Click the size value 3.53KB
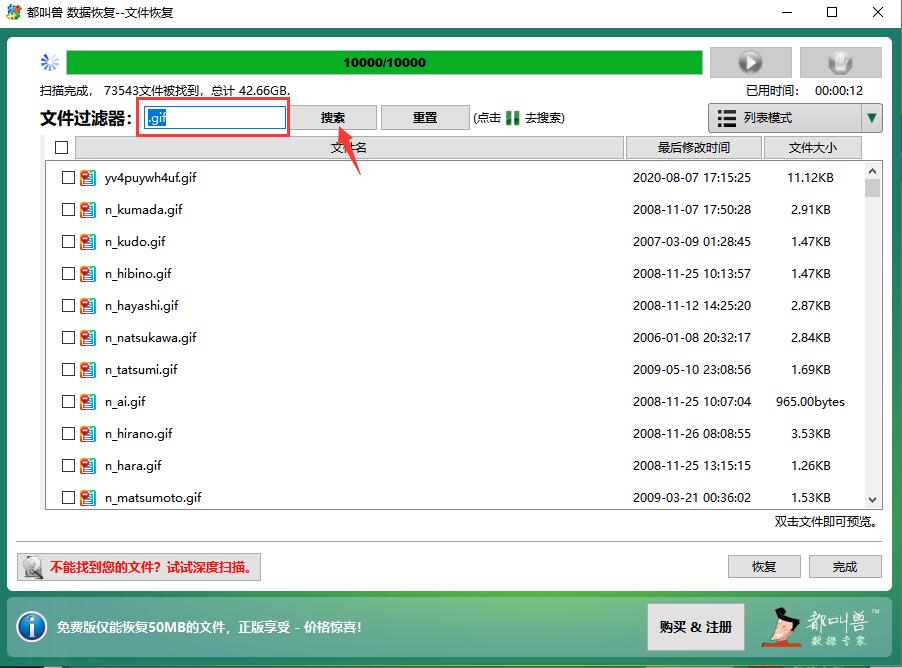Image resolution: width=902 pixels, height=668 pixels. pos(810,434)
